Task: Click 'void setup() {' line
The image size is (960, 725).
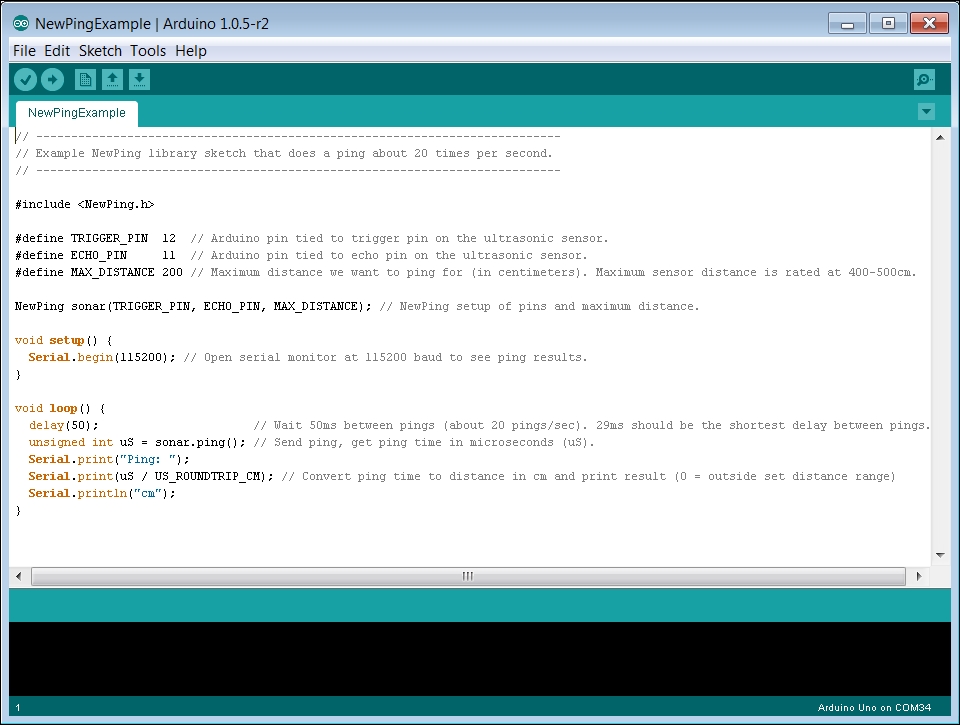Action: click(x=64, y=340)
